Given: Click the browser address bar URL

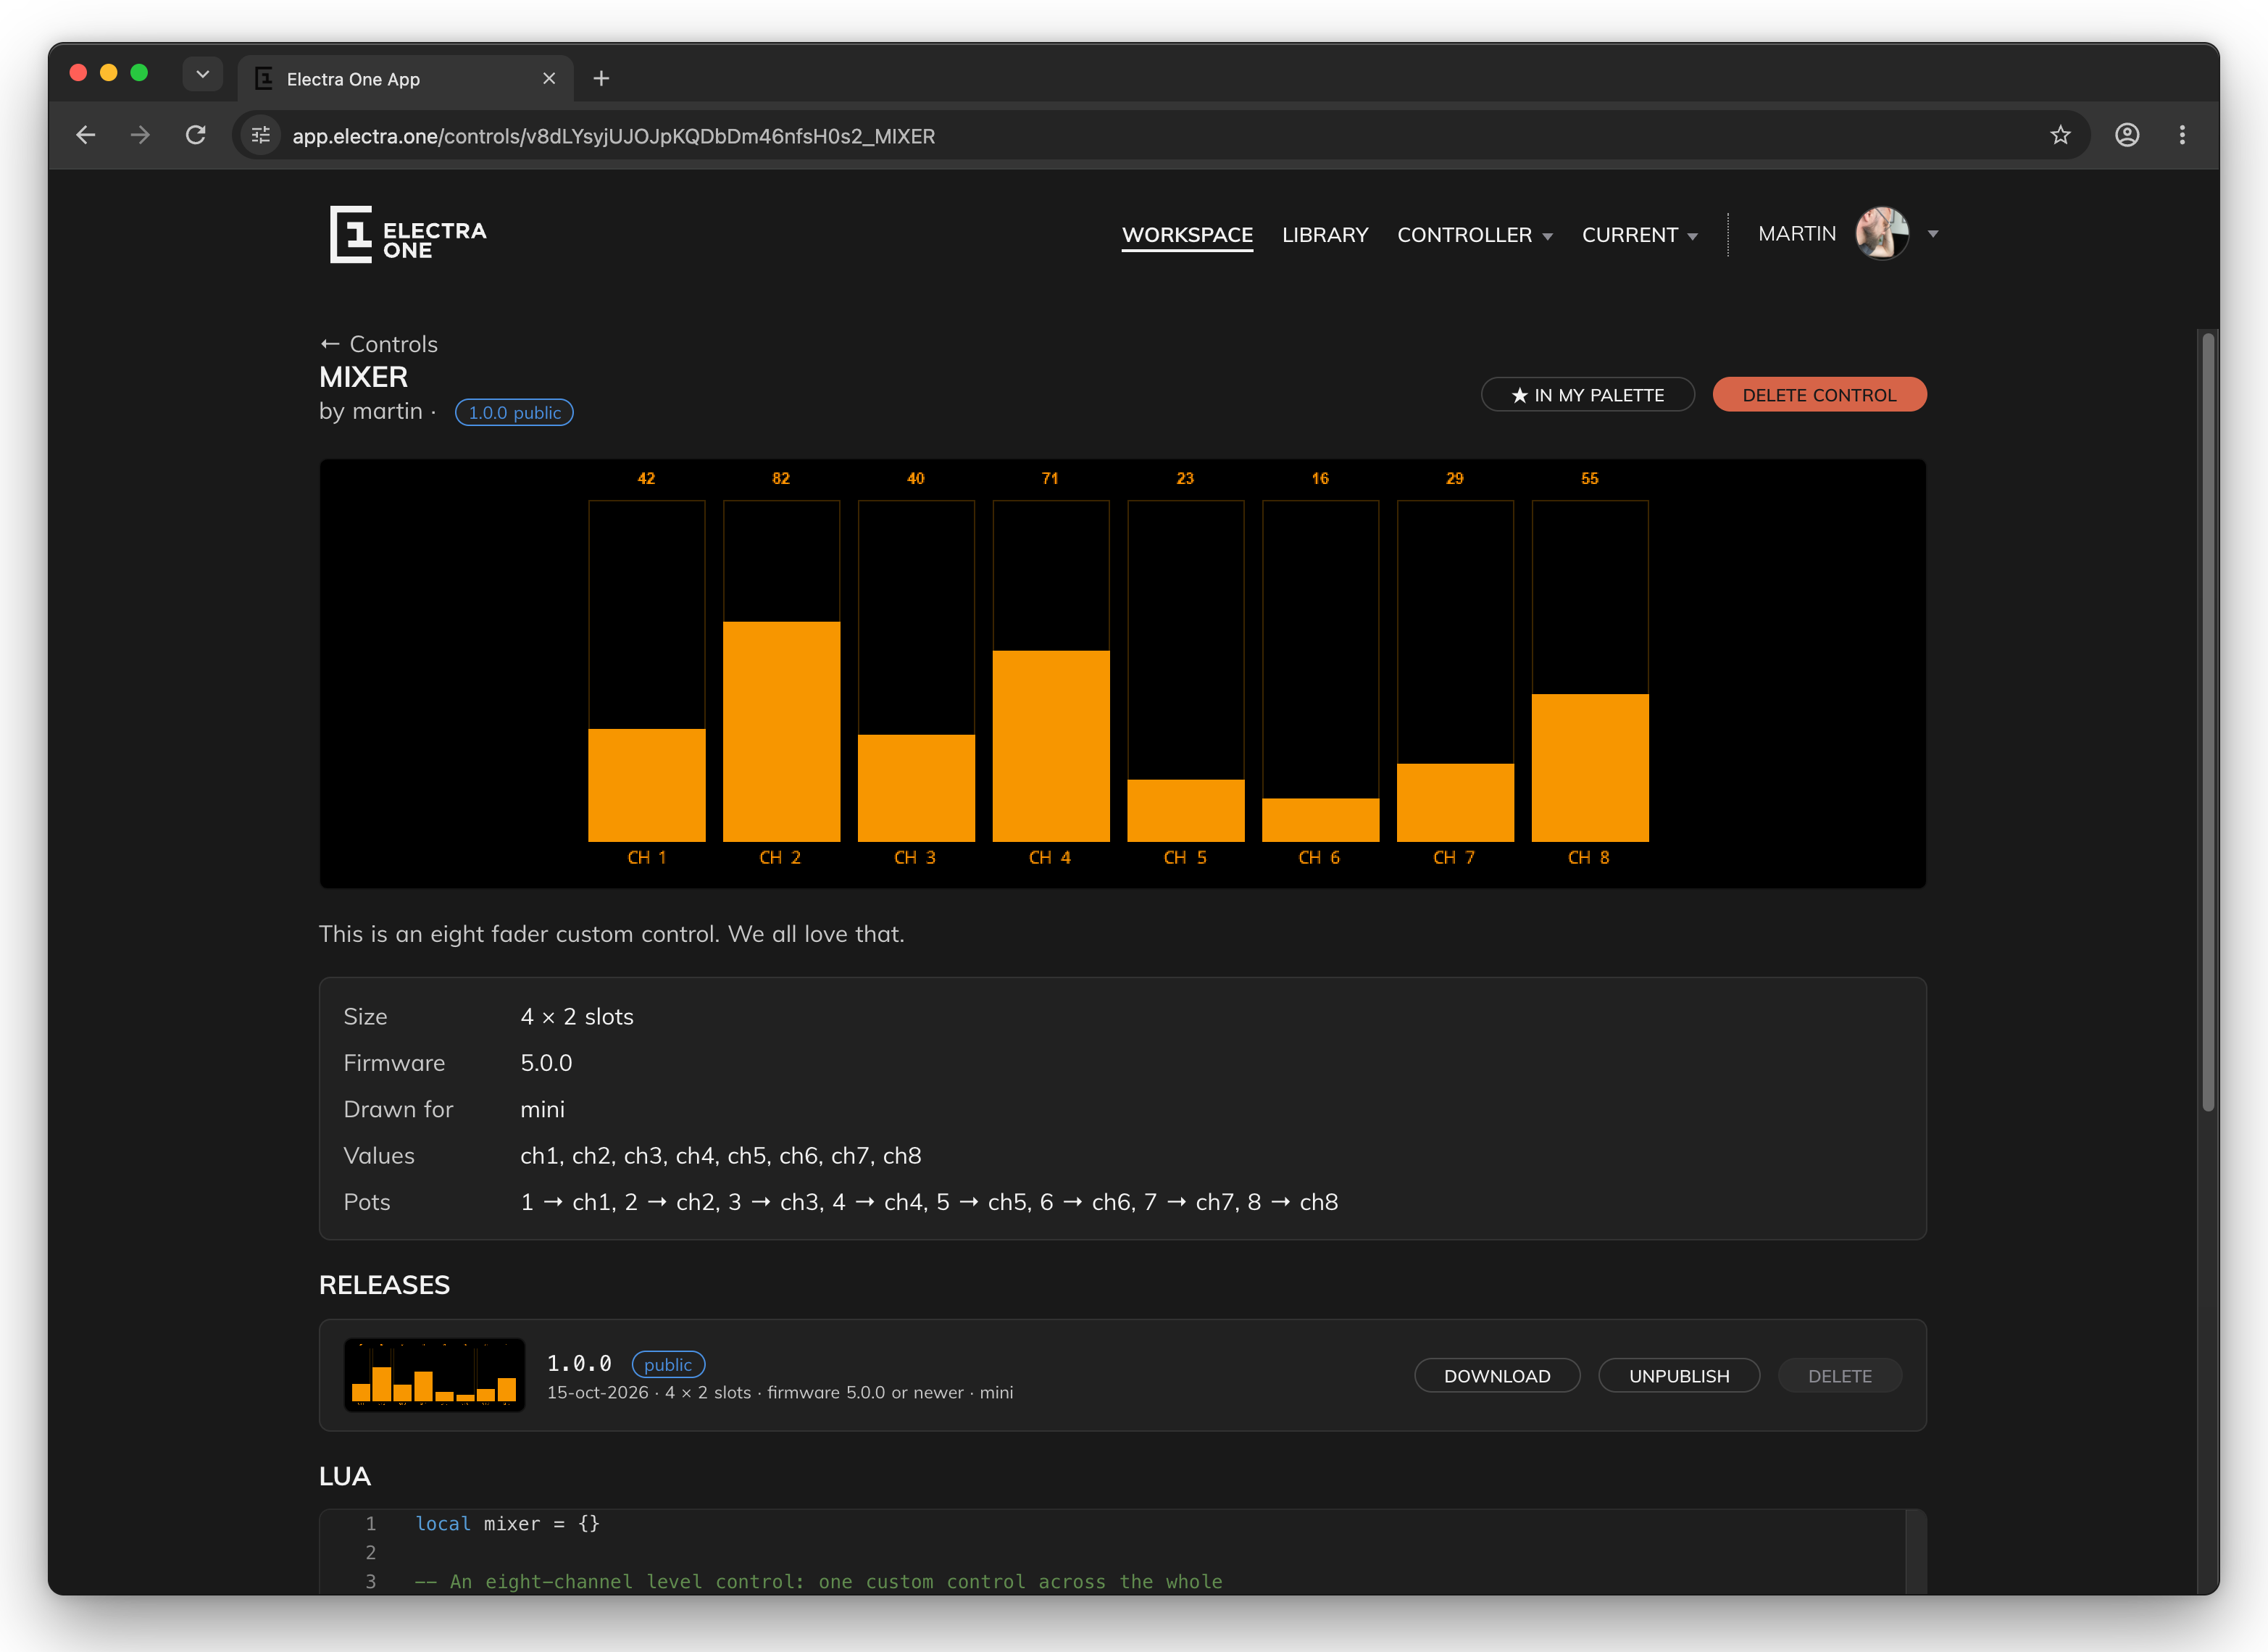Looking at the screenshot, I should pos(613,136).
